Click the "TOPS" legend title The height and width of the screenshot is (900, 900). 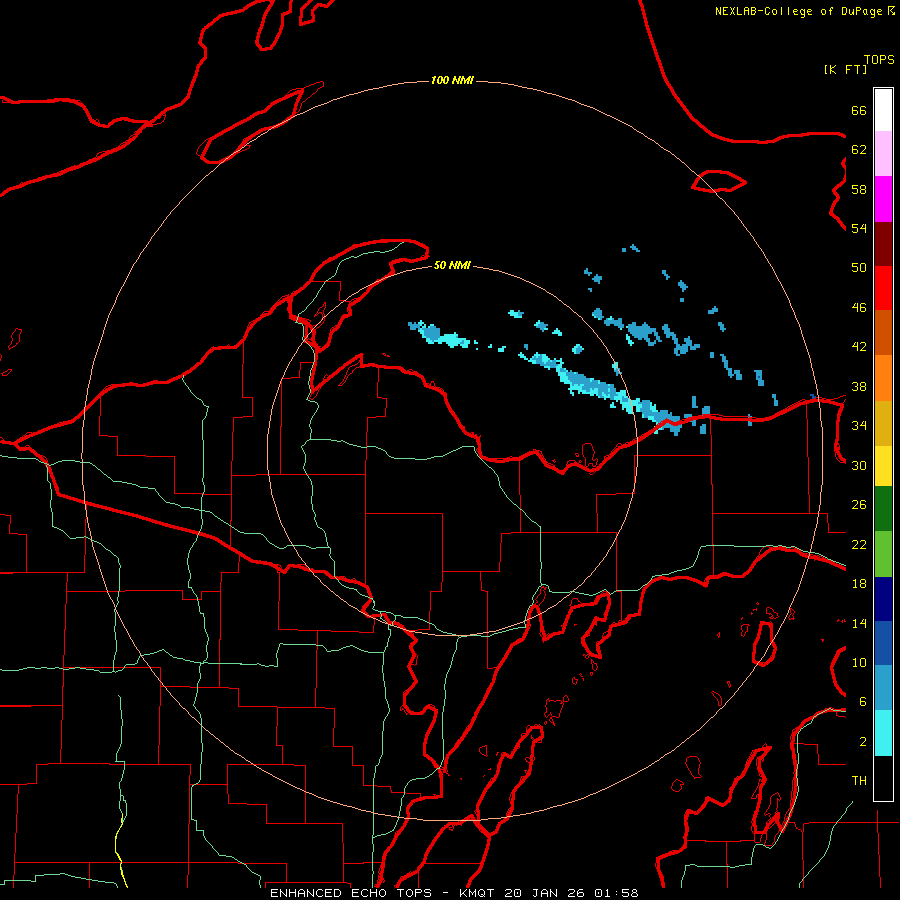click(x=879, y=59)
